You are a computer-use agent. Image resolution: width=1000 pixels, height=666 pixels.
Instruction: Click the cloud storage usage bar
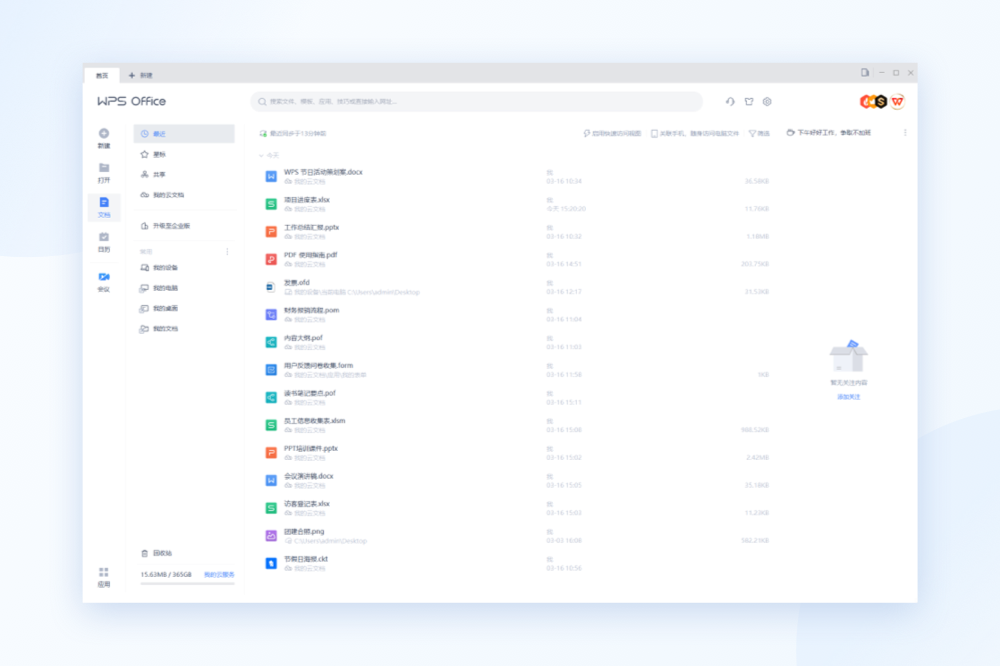point(187,583)
